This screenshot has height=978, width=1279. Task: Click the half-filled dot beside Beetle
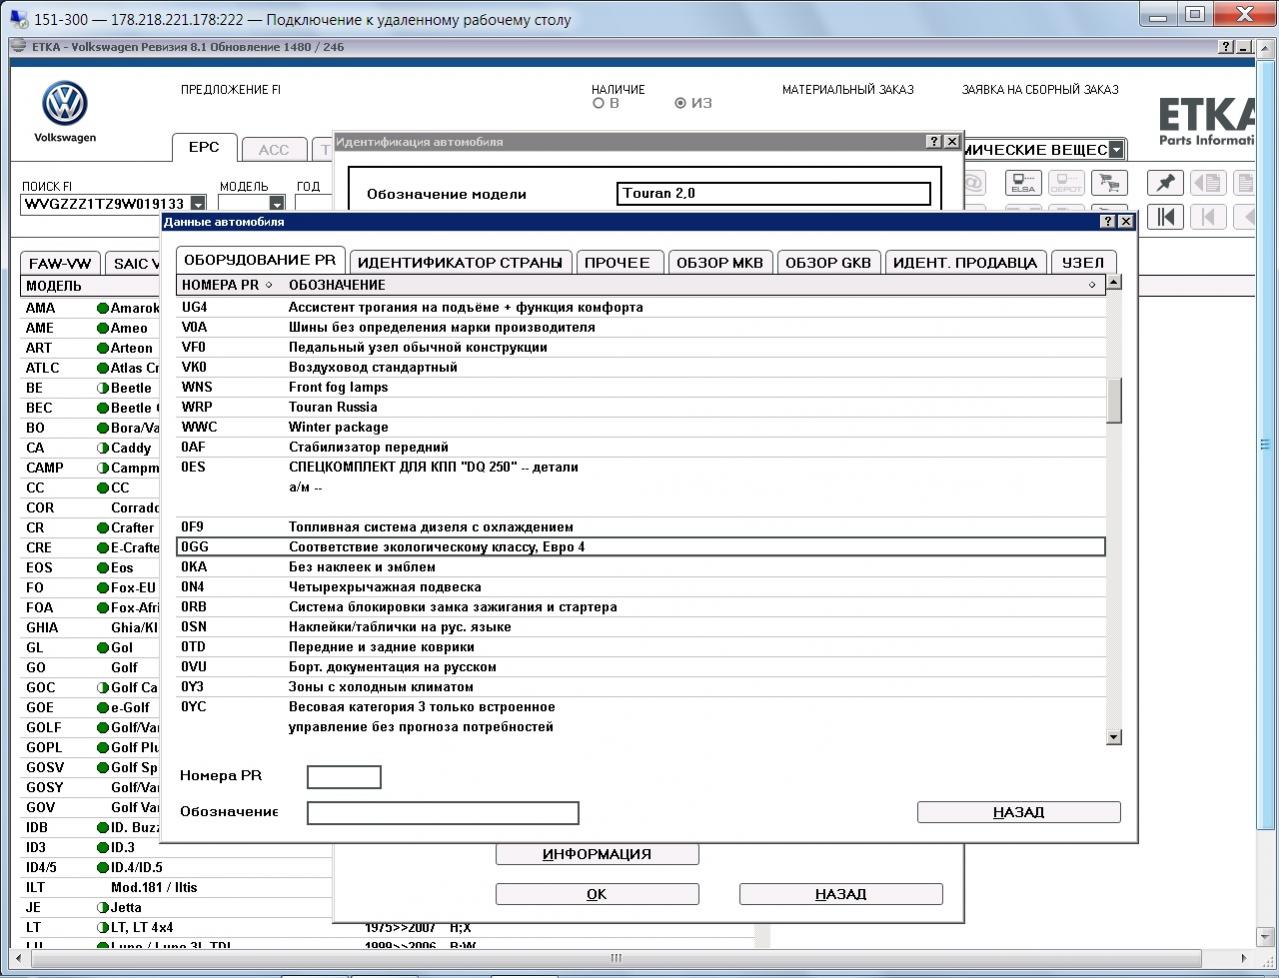102,388
